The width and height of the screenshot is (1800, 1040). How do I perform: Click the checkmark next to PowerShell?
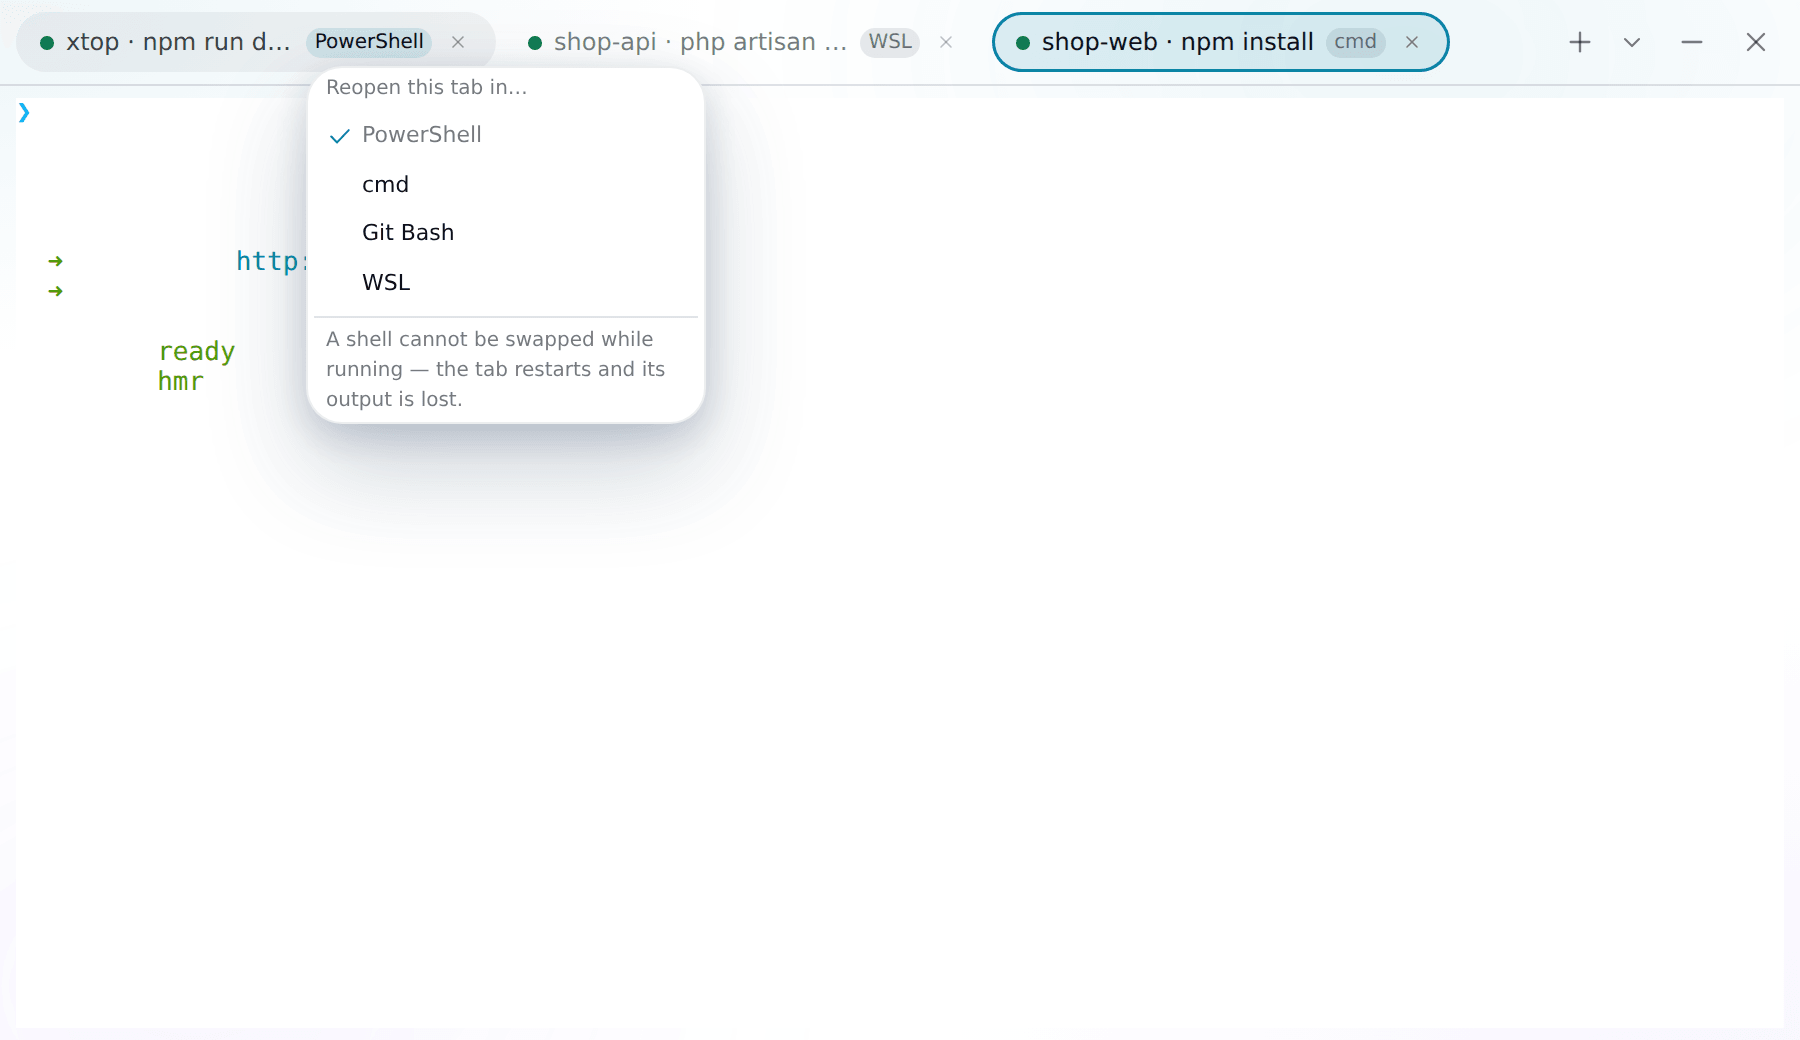(340, 136)
